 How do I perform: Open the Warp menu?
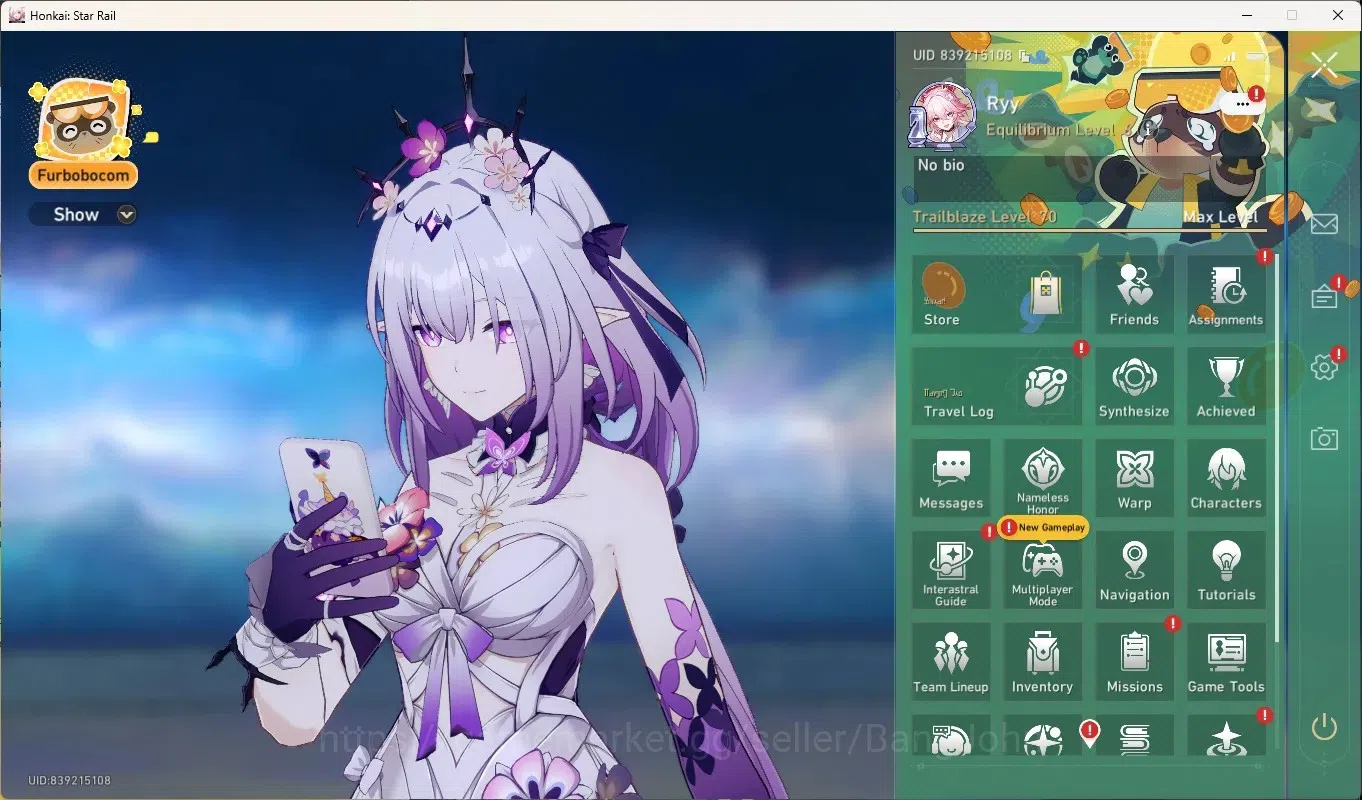(1134, 478)
